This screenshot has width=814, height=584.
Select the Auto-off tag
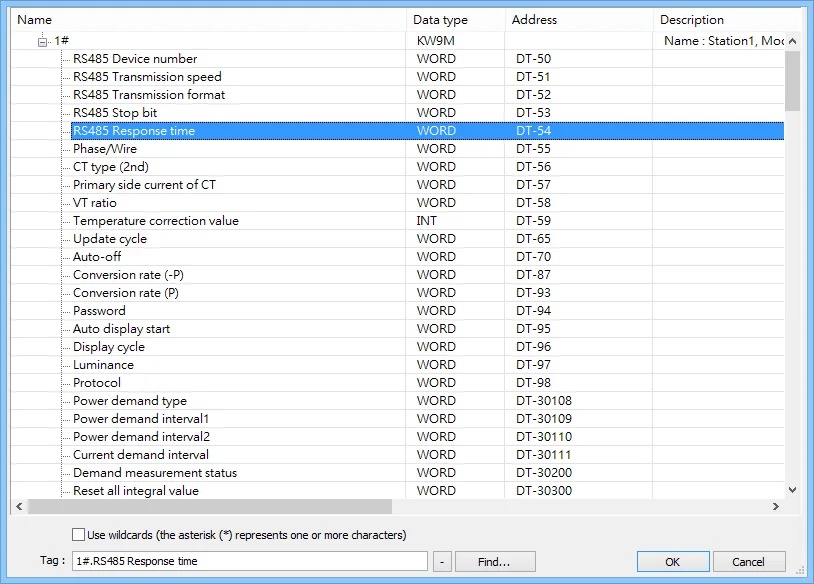[x=97, y=256]
